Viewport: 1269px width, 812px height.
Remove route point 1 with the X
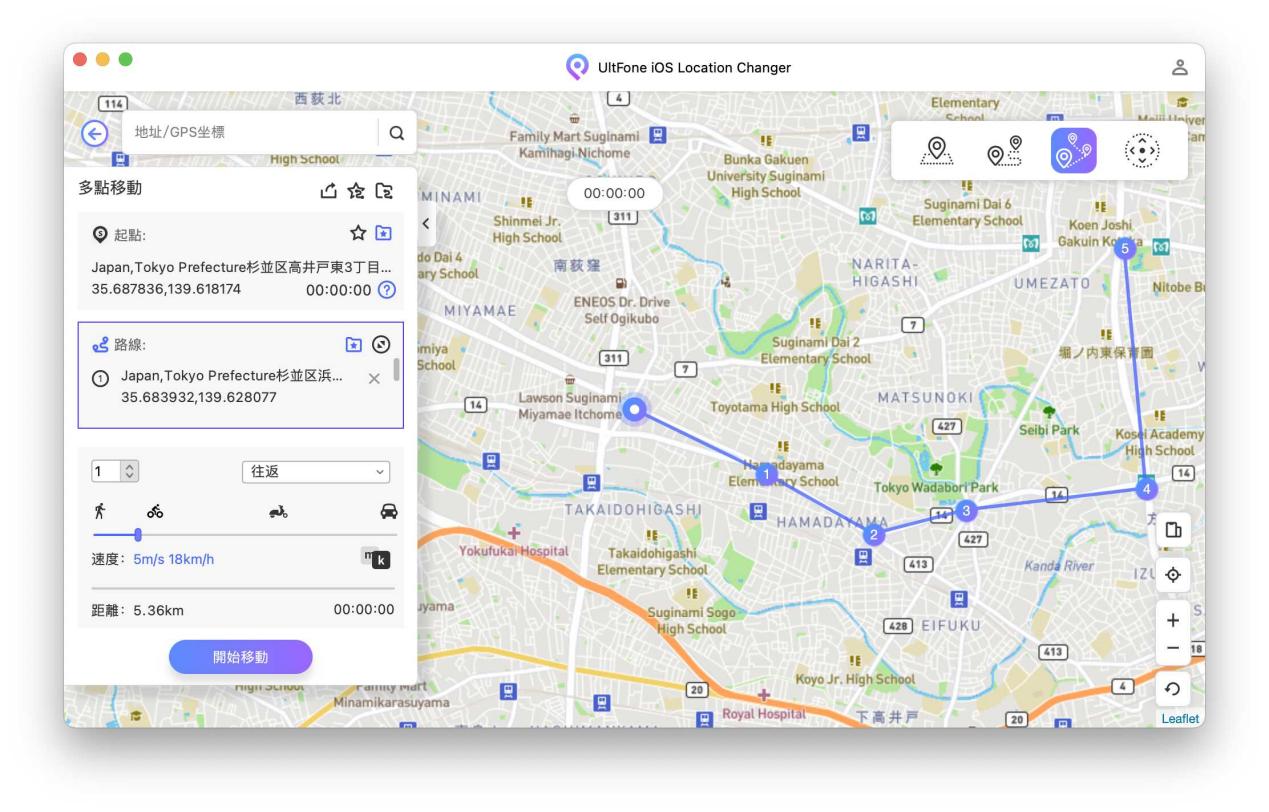(374, 379)
